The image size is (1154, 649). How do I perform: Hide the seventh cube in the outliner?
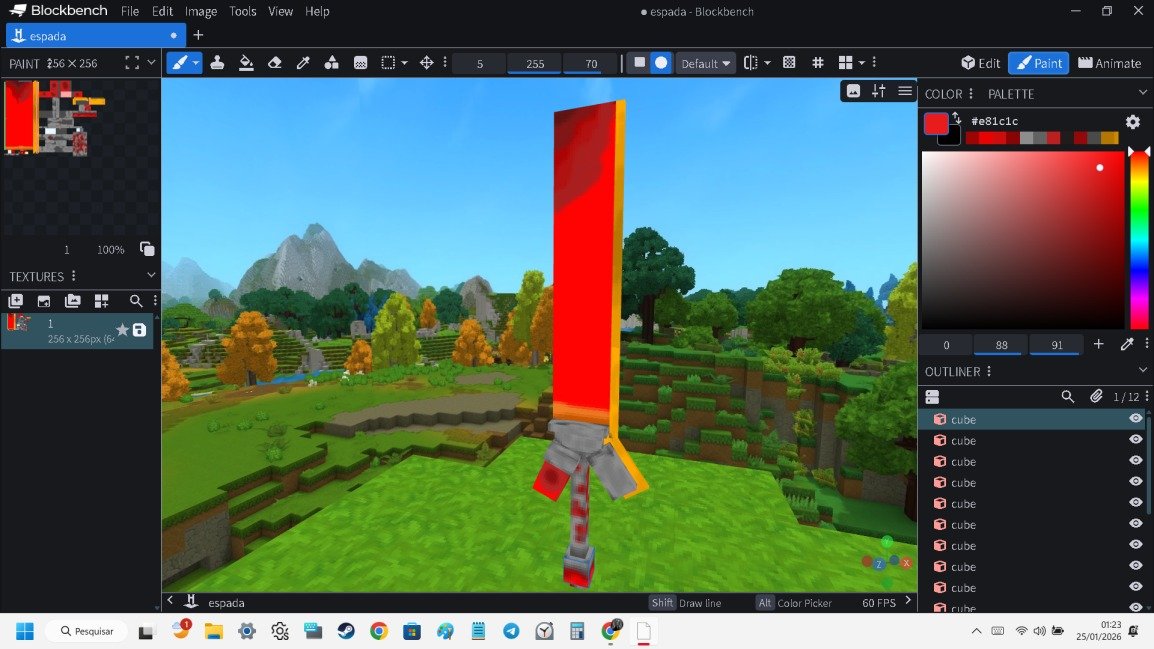[x=1136, y=545]
